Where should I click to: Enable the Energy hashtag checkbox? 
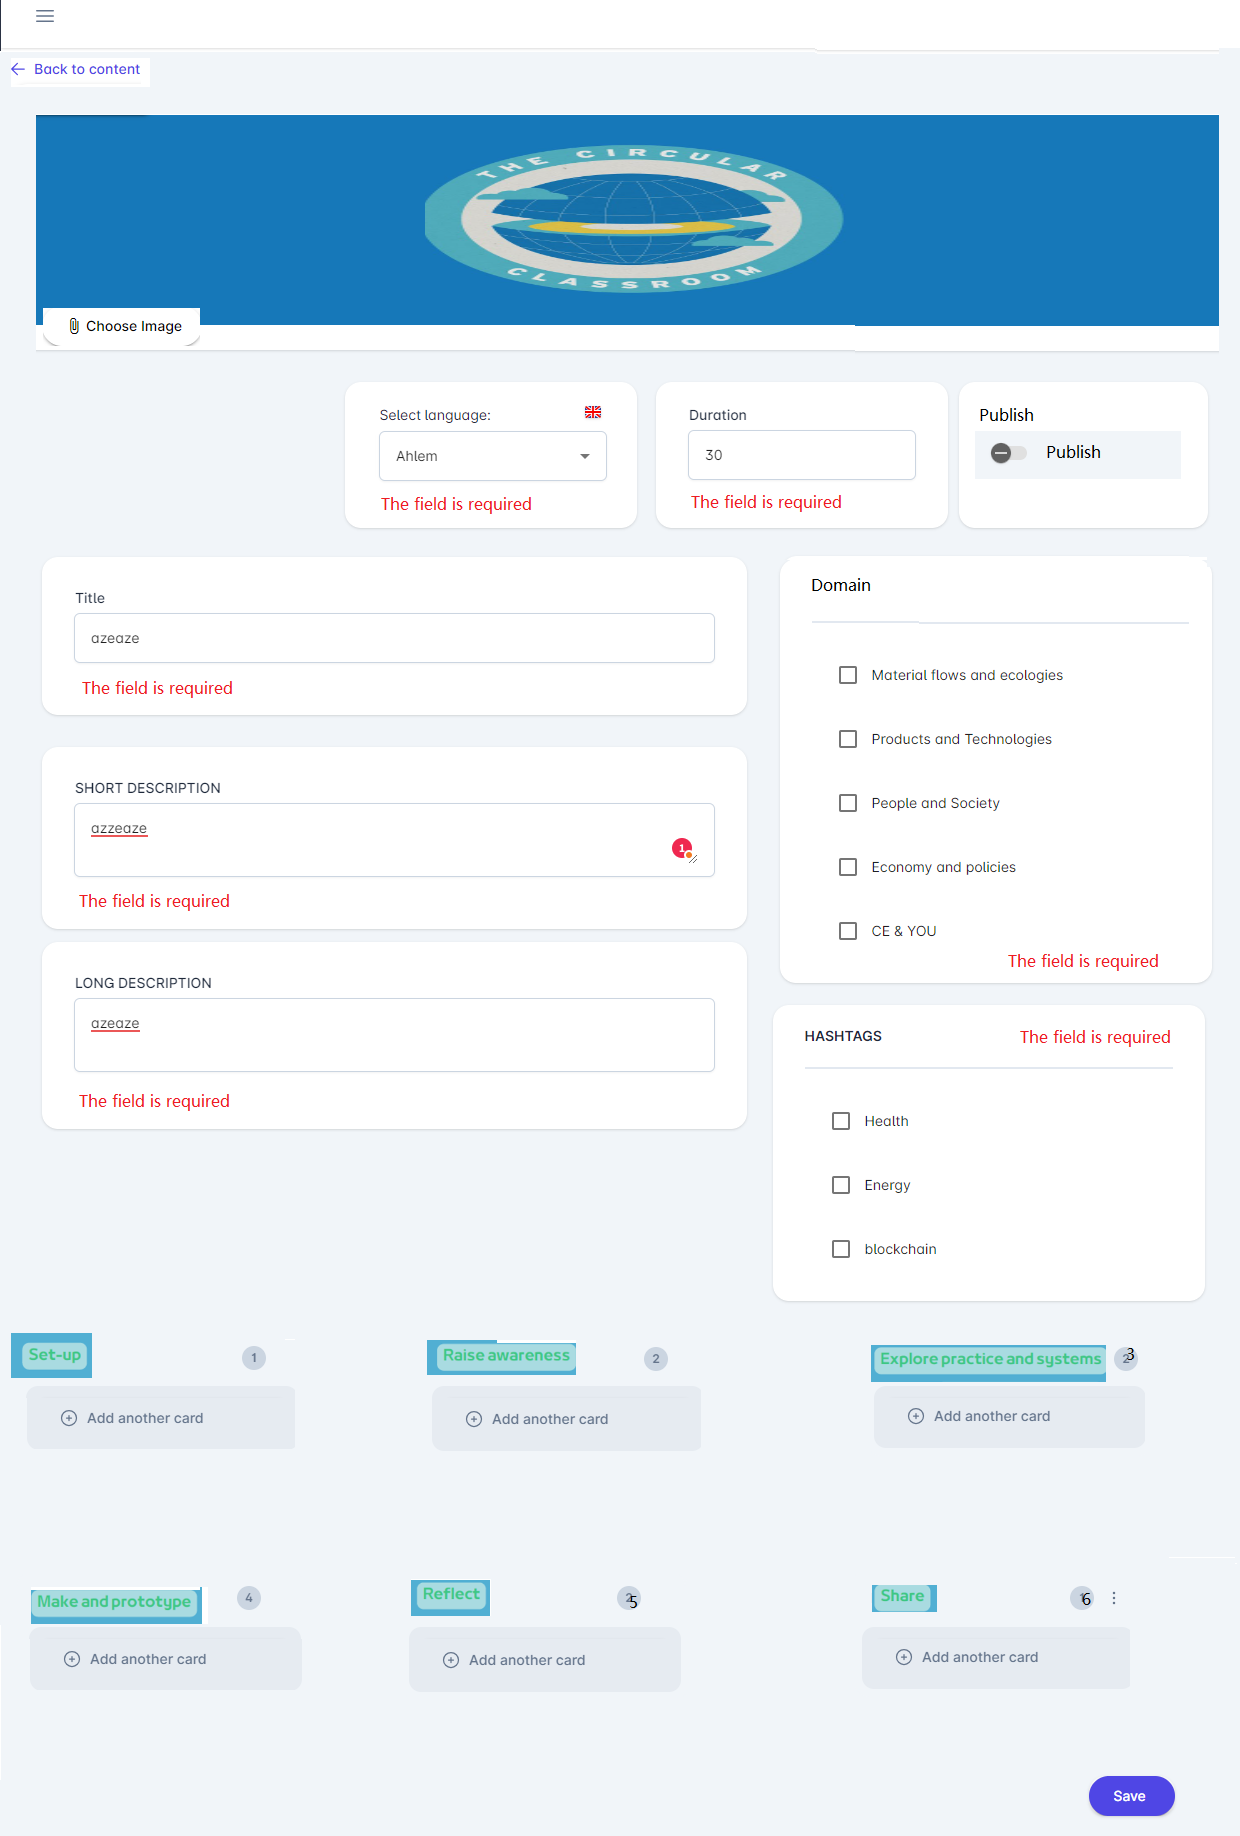841,1185
